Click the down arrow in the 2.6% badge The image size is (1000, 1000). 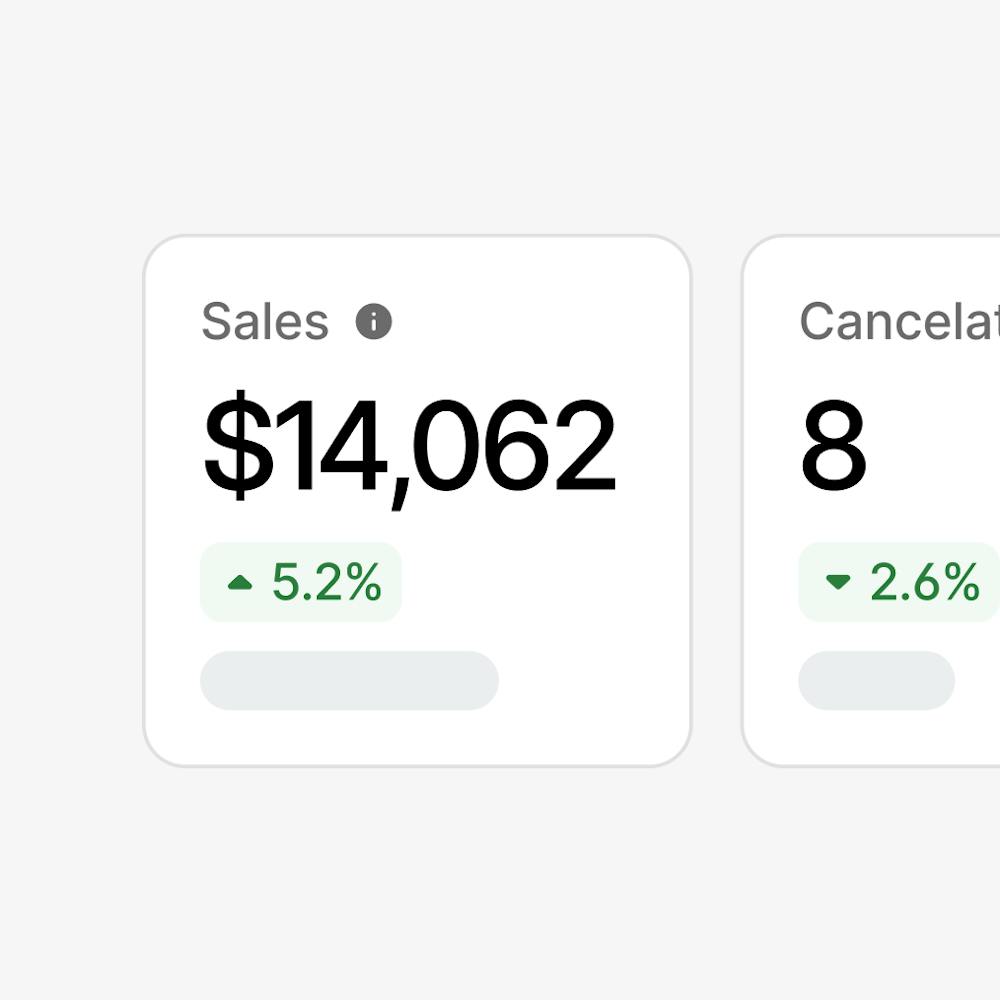tap(838, 582)
